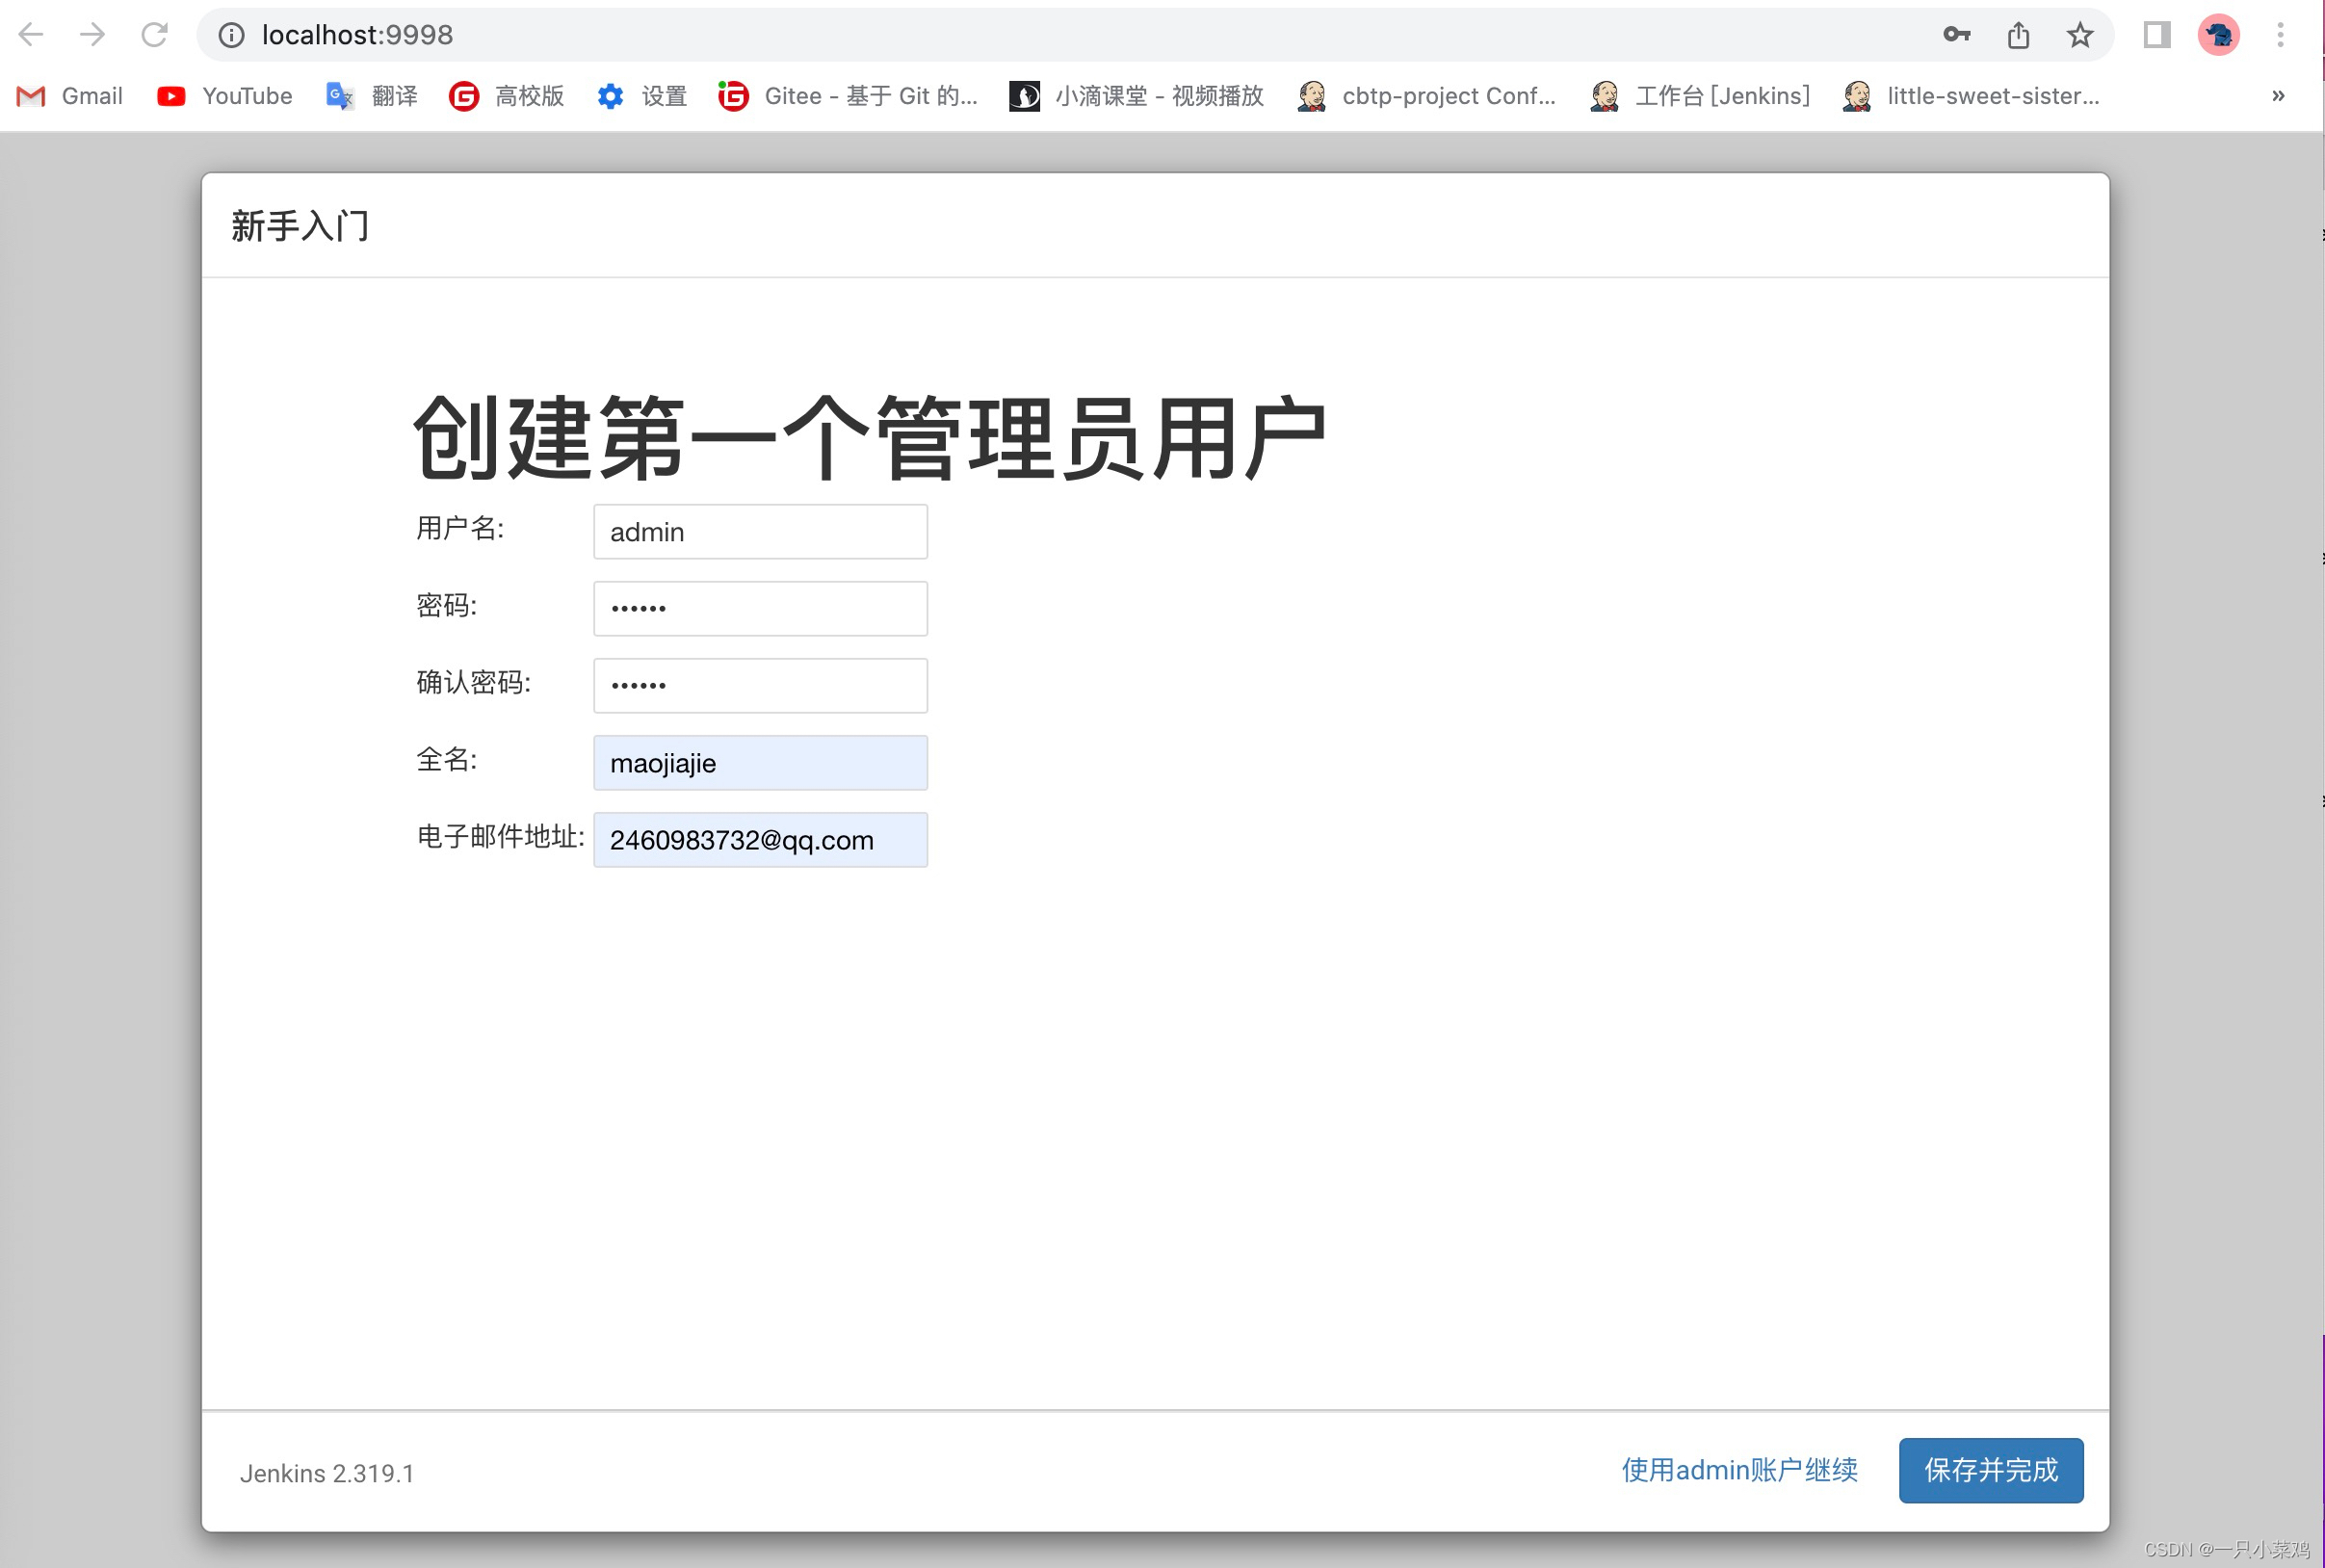Click 使用admin账户继续 link

tap(1739, 1470)
